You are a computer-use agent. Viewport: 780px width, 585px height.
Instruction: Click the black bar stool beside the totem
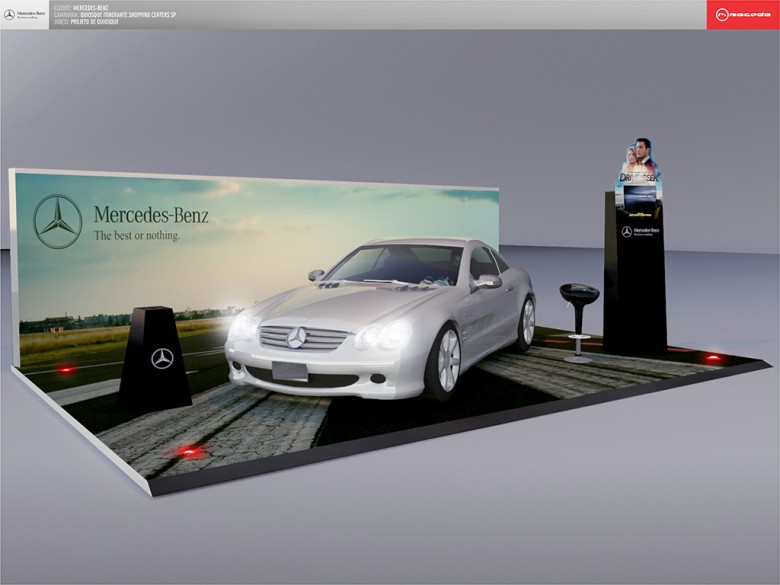[579, 322]
